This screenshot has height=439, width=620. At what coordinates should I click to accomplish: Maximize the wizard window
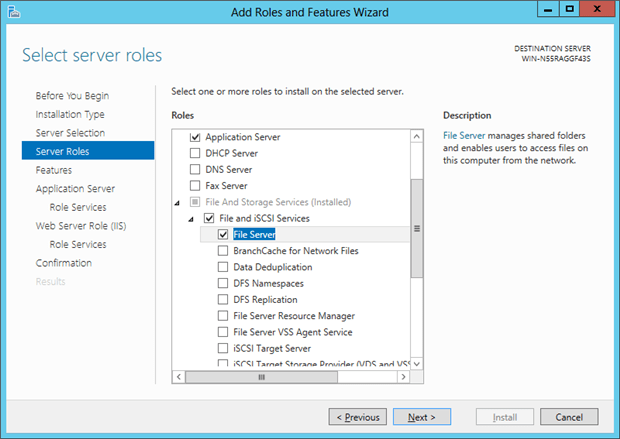coord(569,9)
